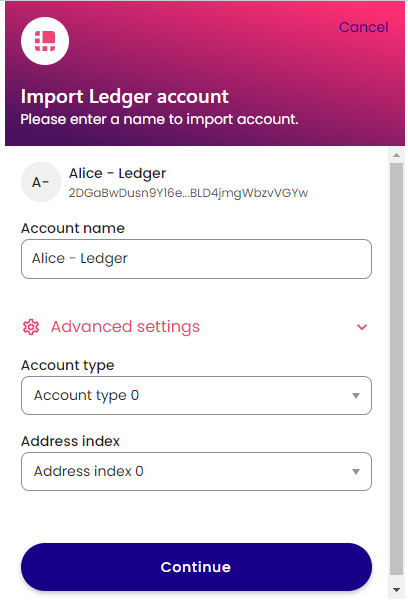Click the scrollbar up arrow

396,155
